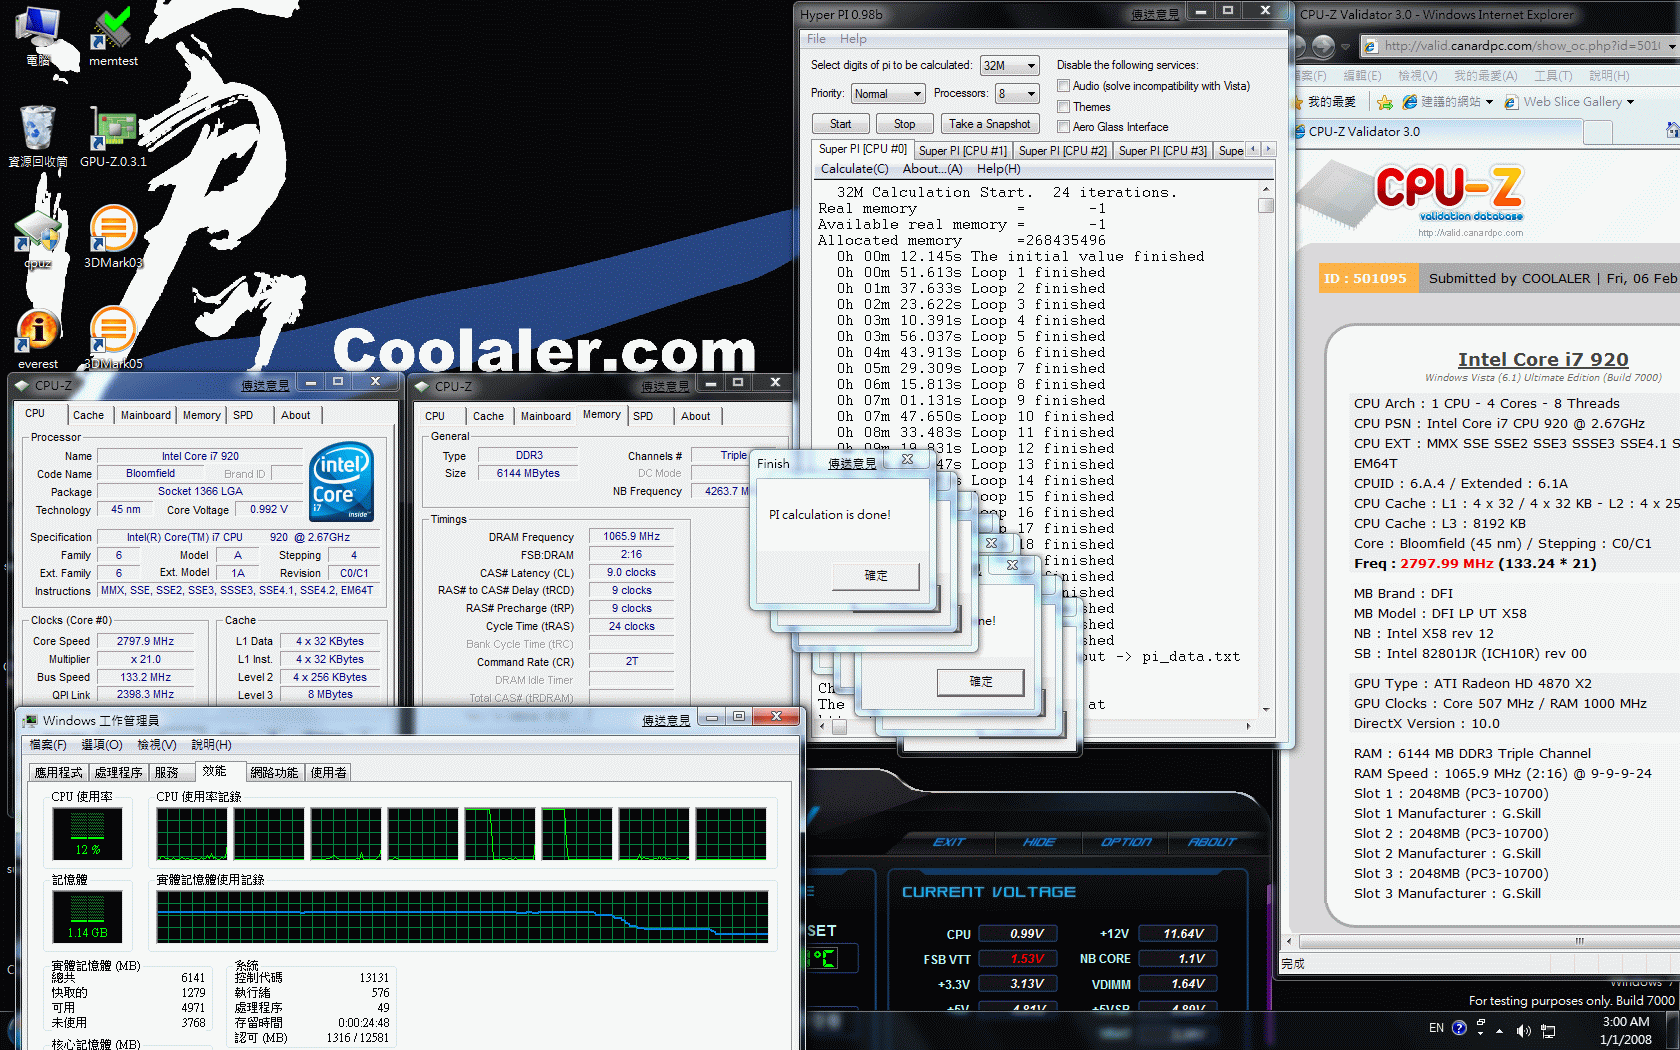Click the Home icon in Internet Explorer
Image resolution: width=1680 pixels, height=1050 pixels.
pos(1672,131)
